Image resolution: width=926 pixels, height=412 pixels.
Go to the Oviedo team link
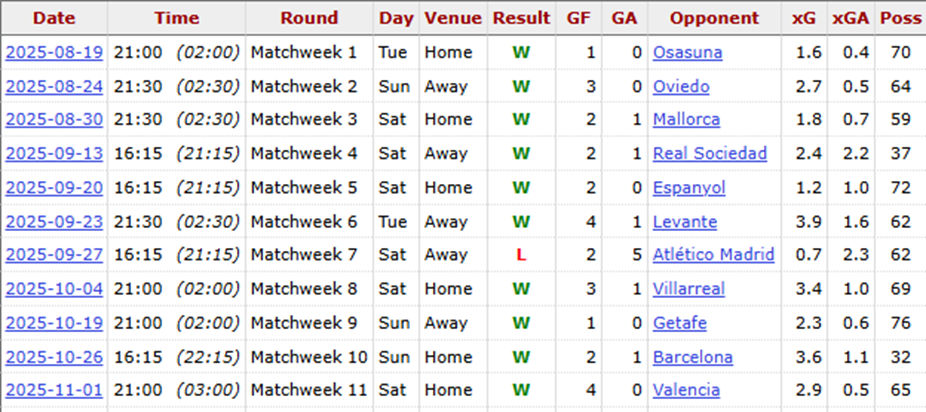pyautogui.click(x=681, y=86)
